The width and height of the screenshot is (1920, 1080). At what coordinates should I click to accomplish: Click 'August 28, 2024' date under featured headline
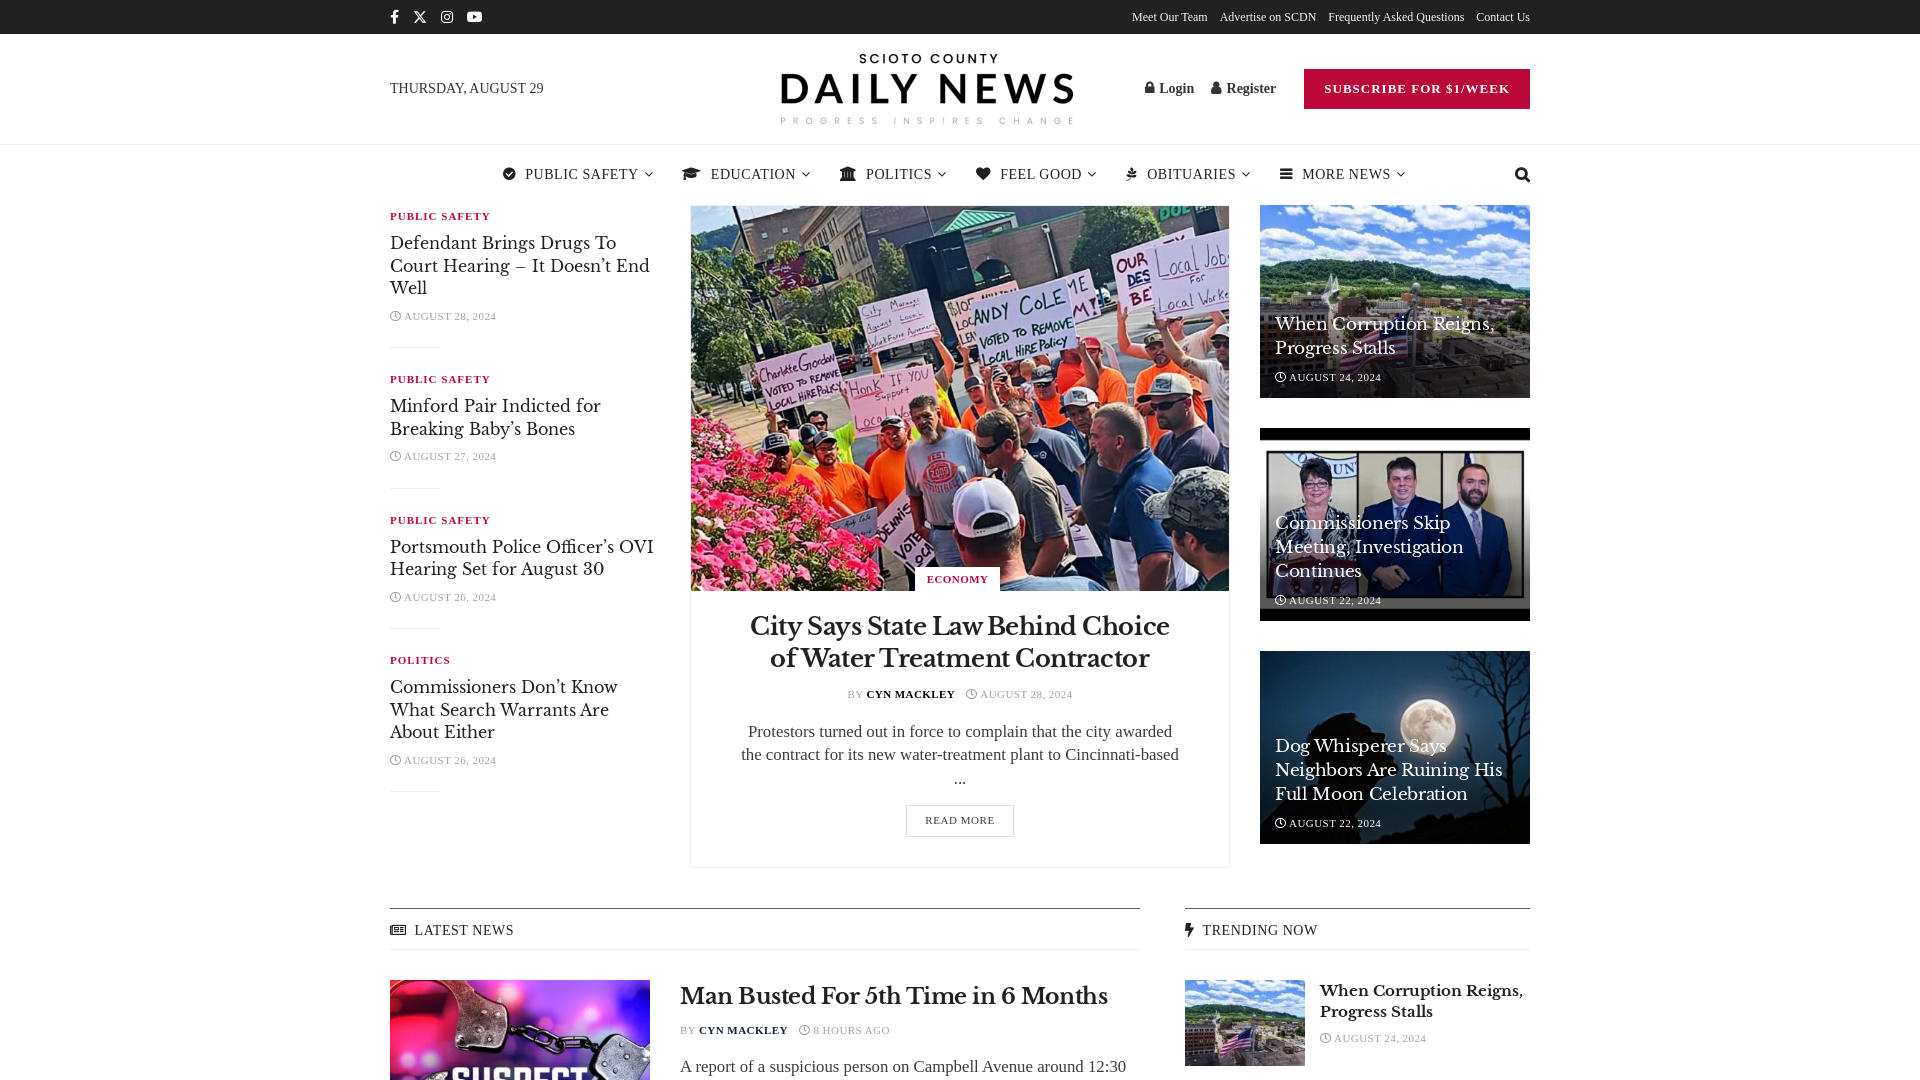coord(1019,694)
